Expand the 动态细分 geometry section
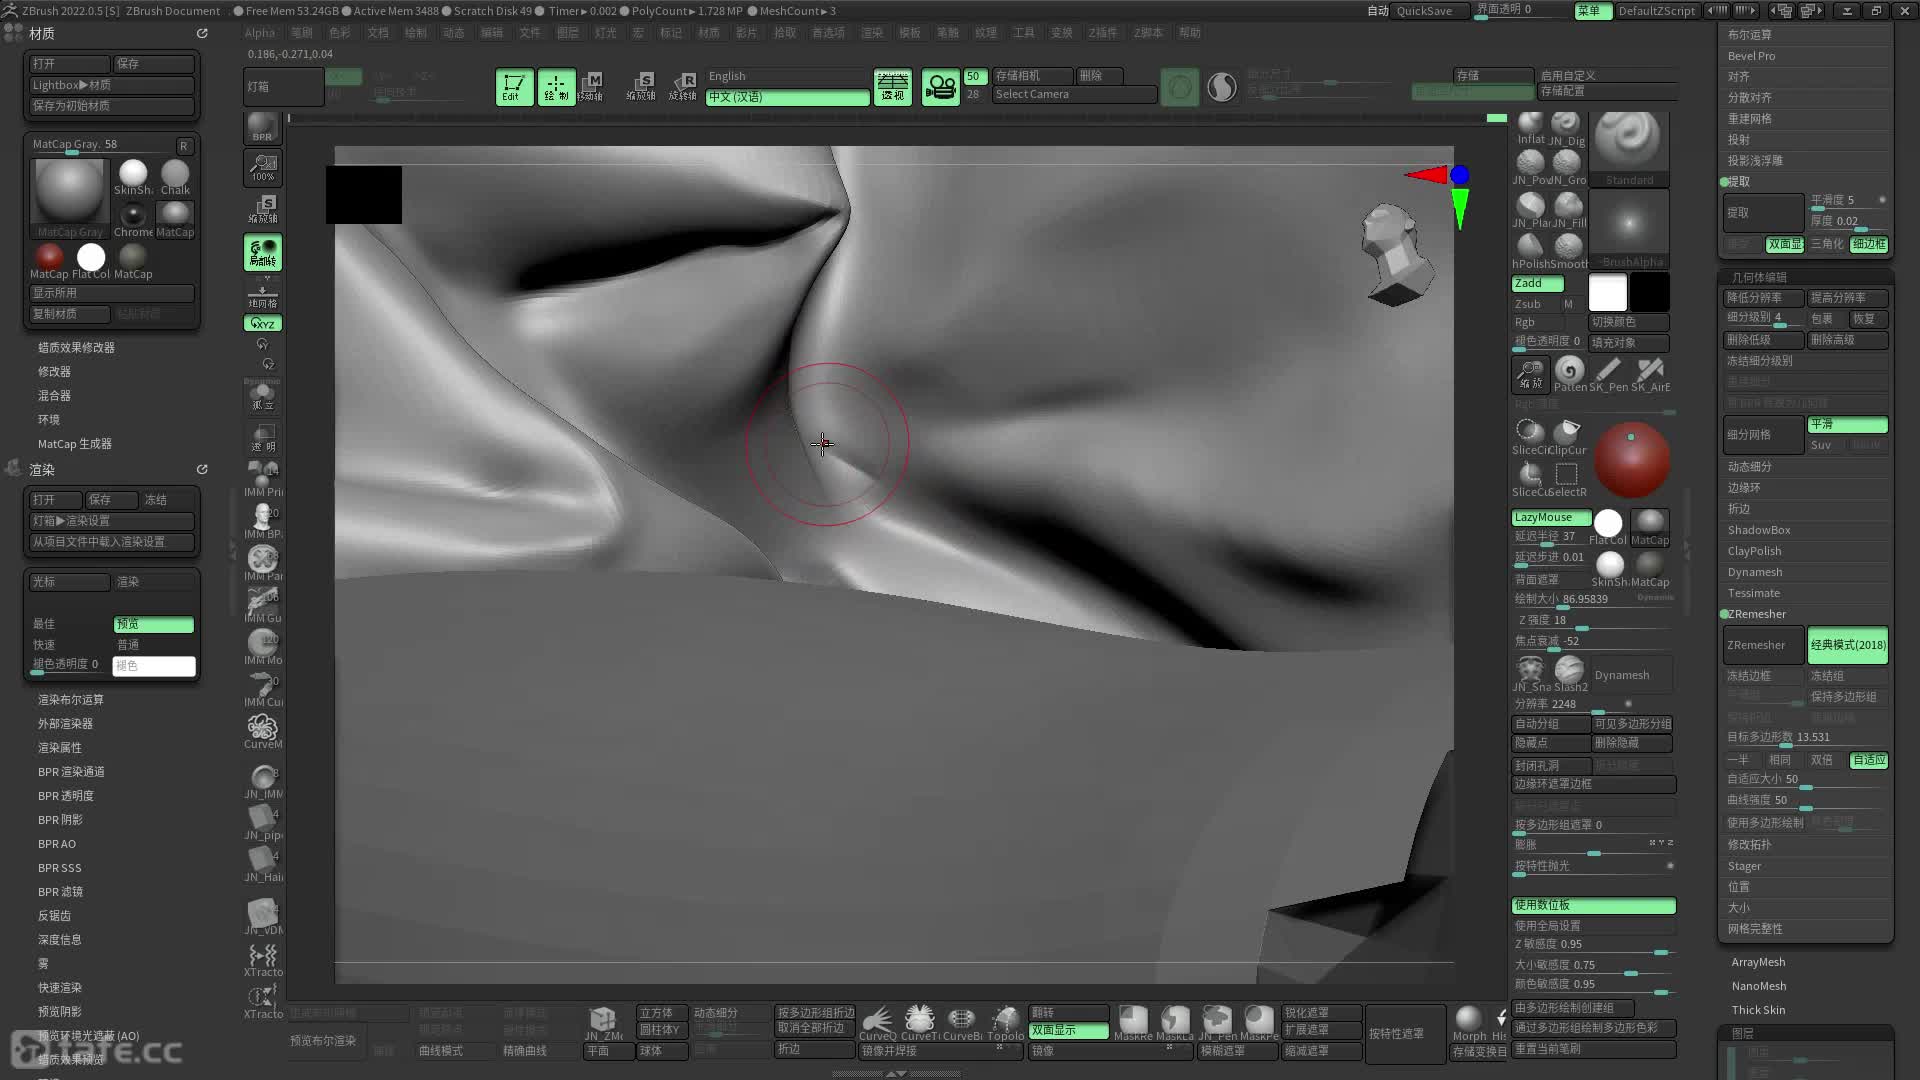This screenshot has width=1920, height=1080. tap(1750, 467)
